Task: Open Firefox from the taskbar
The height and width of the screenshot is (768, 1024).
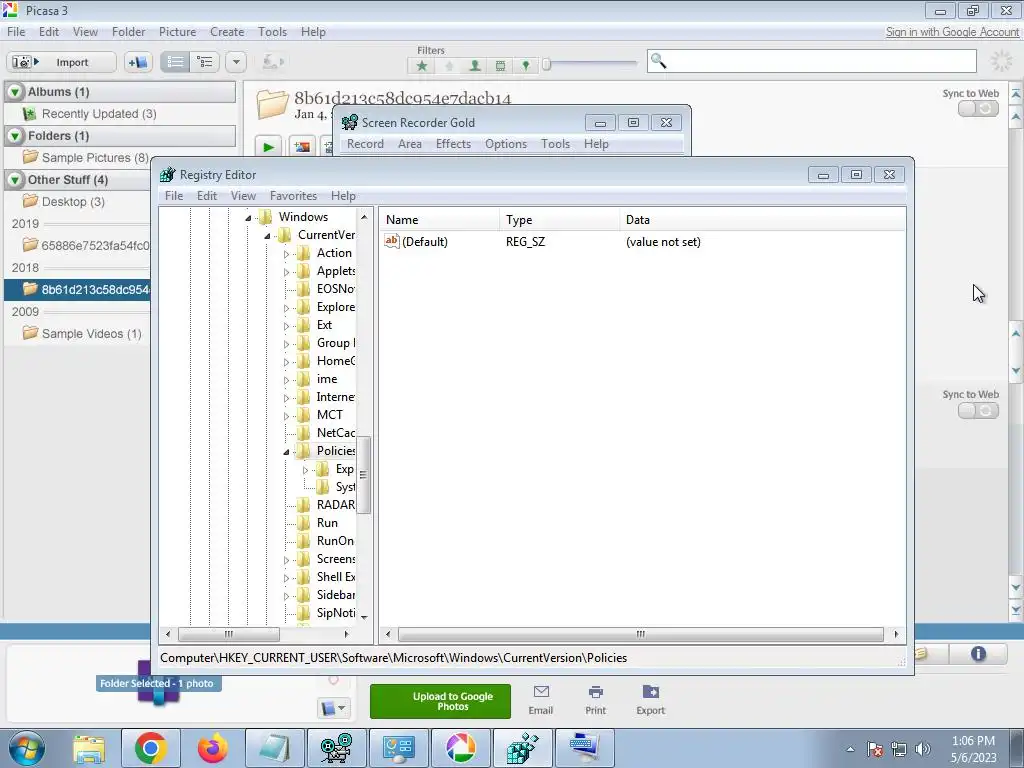Action: pos(212,748)
